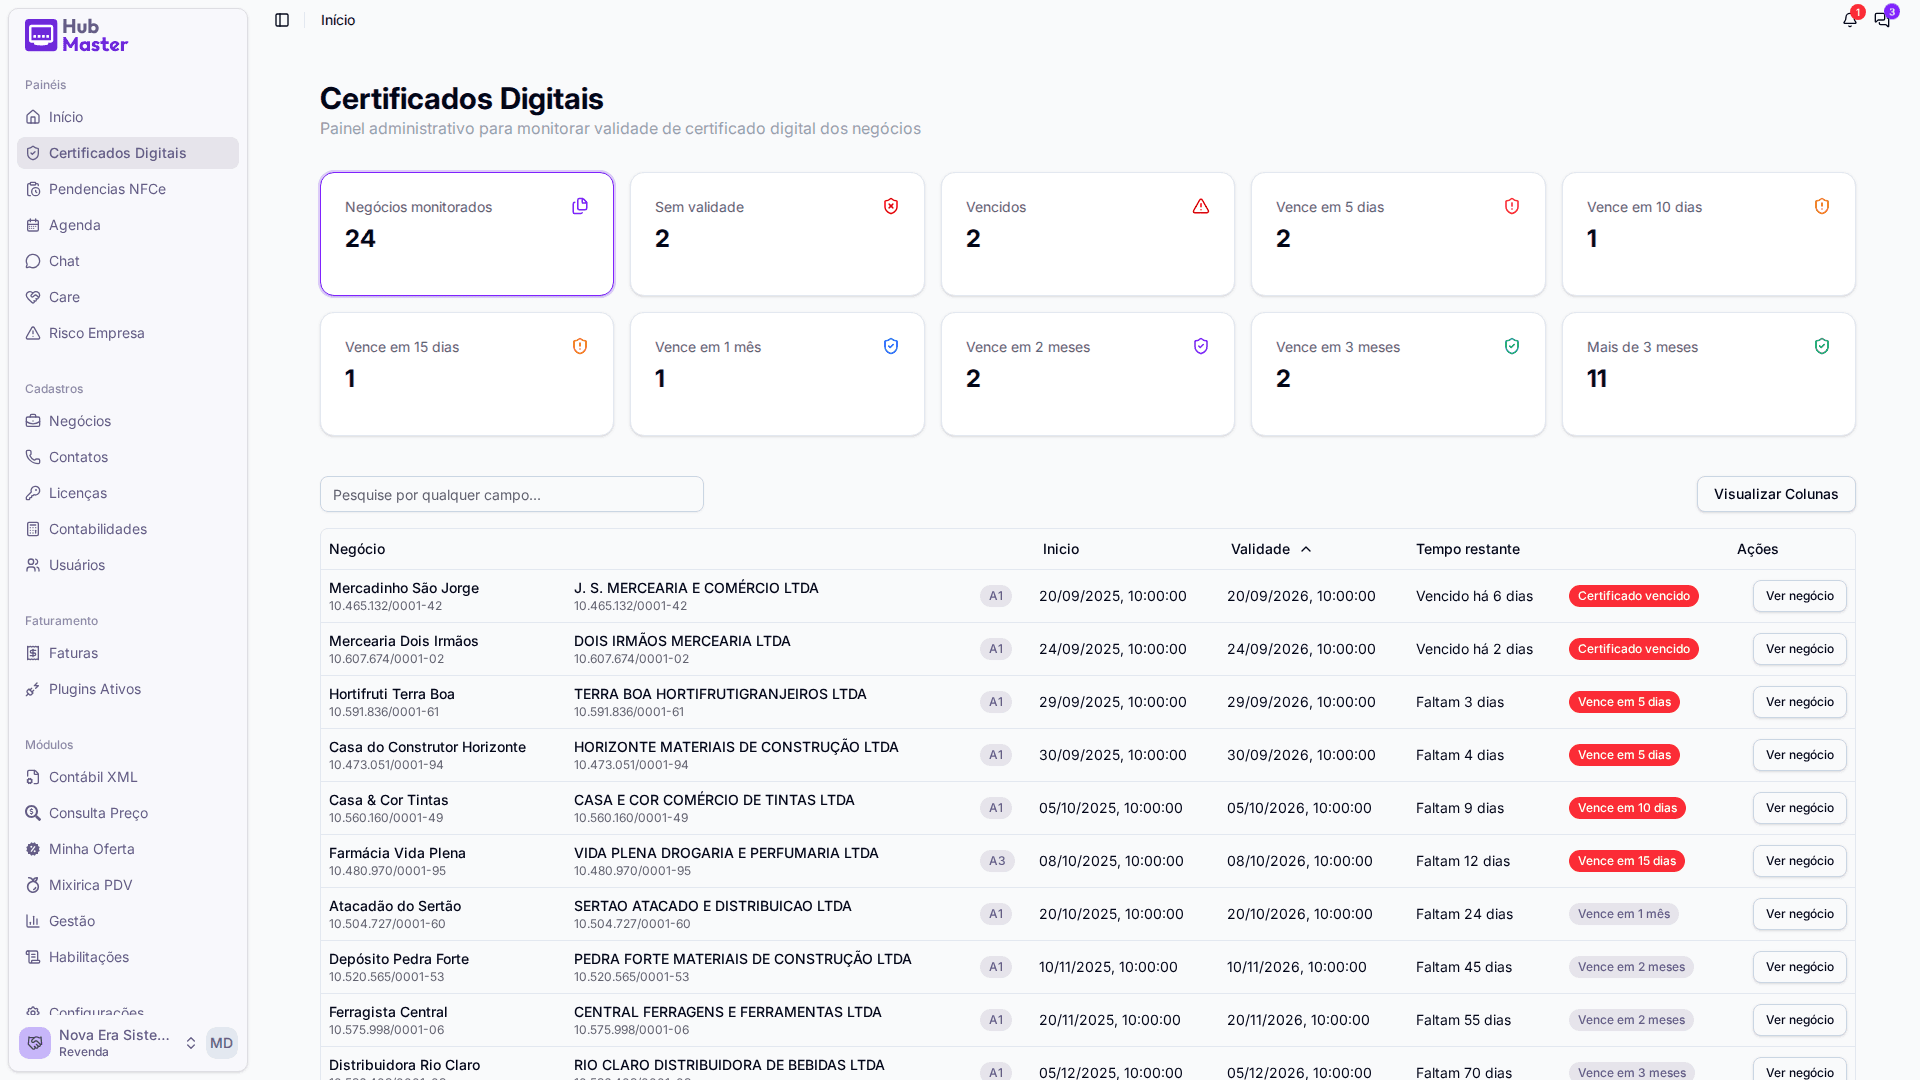Open Certificados Digitais in sidebar
The width and height of the screenshot is (1920, 1080).
[x=128, y=153]
